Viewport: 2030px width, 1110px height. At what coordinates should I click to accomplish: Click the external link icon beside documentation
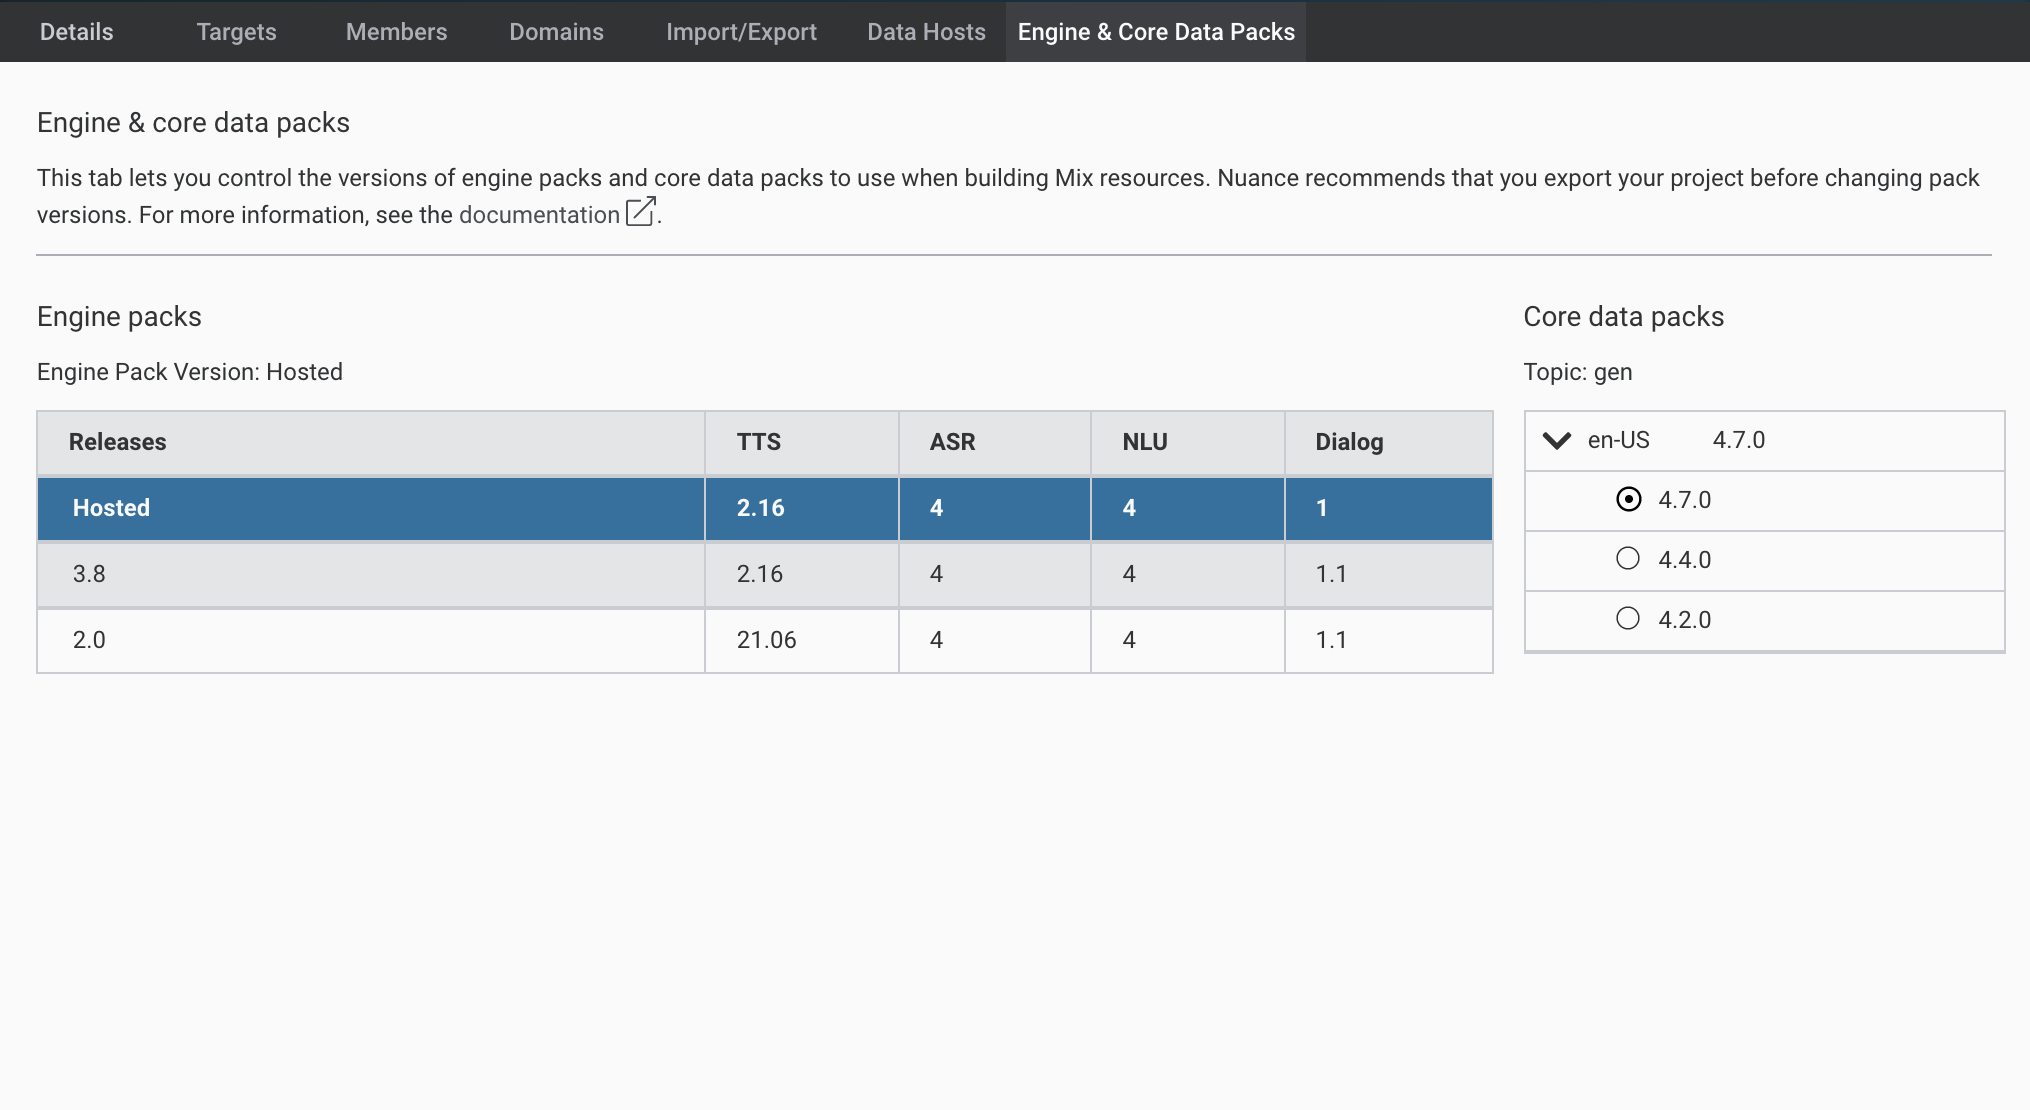[x=640, y=212]
